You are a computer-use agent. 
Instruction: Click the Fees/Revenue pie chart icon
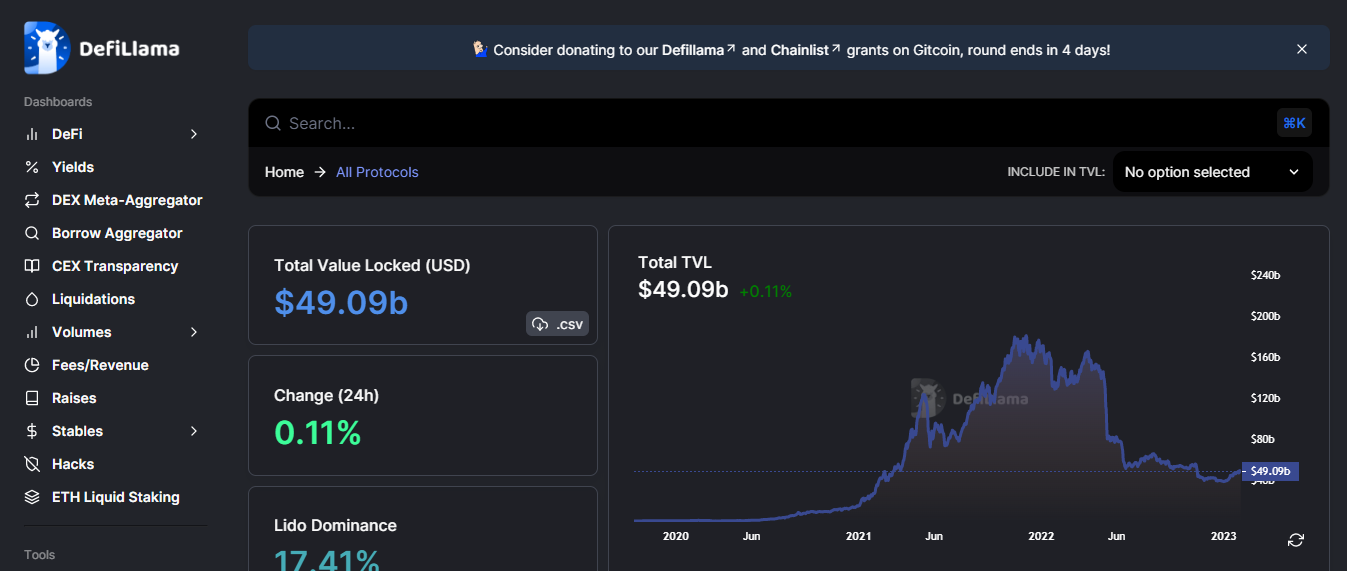point(32,365)
